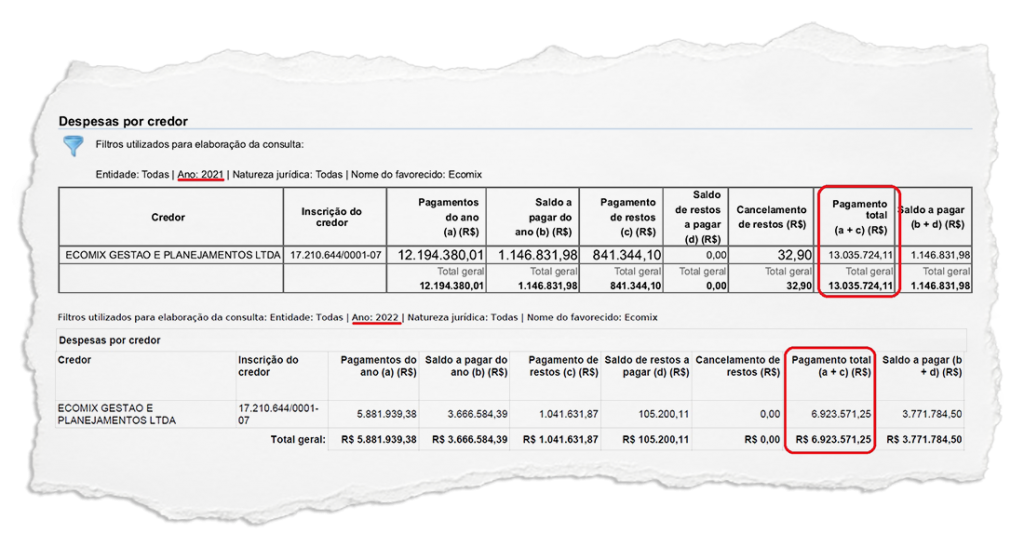
Task: Click the 'Ano: 2021' filter text
Action: 200,174
